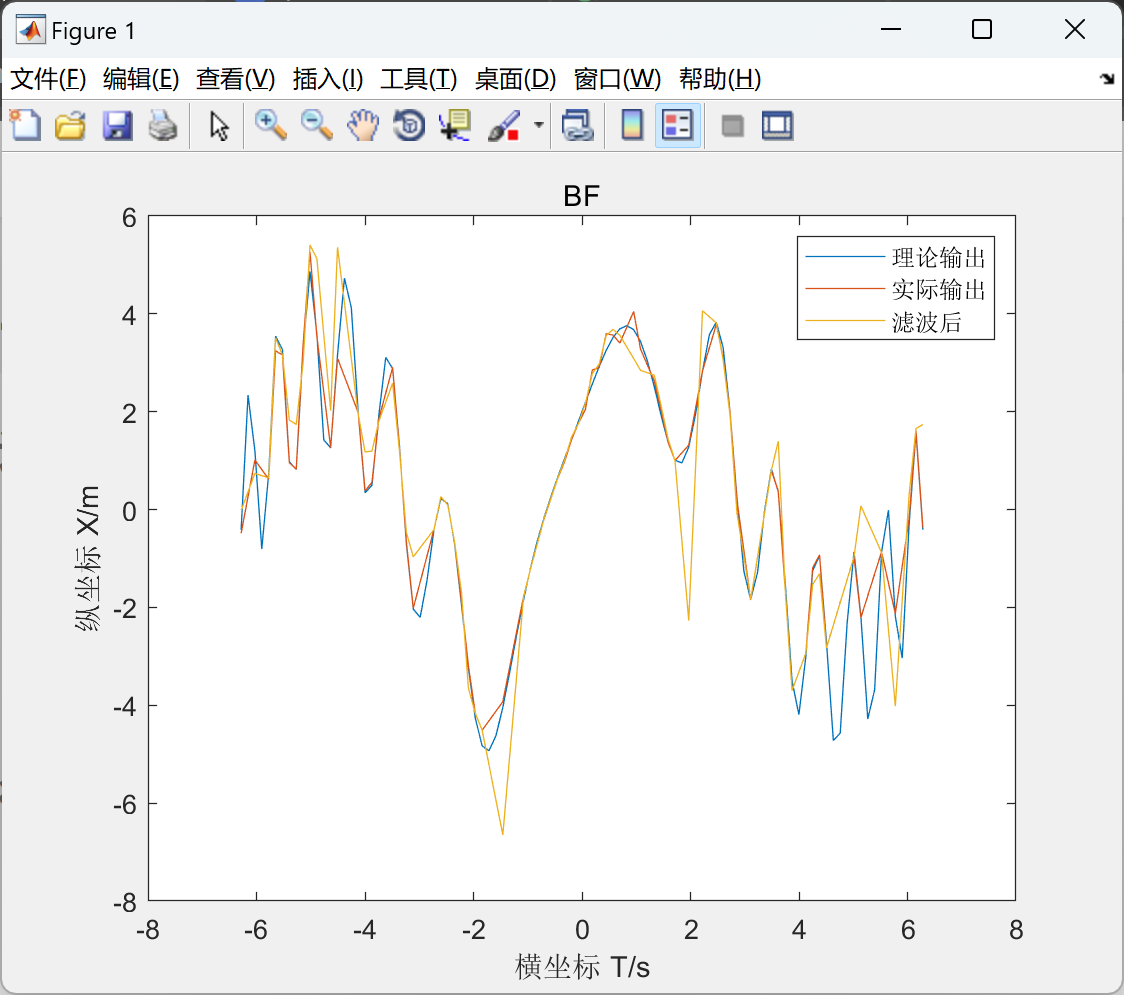
Task: Print the figure using the printer icon
Action: [163, 125]
